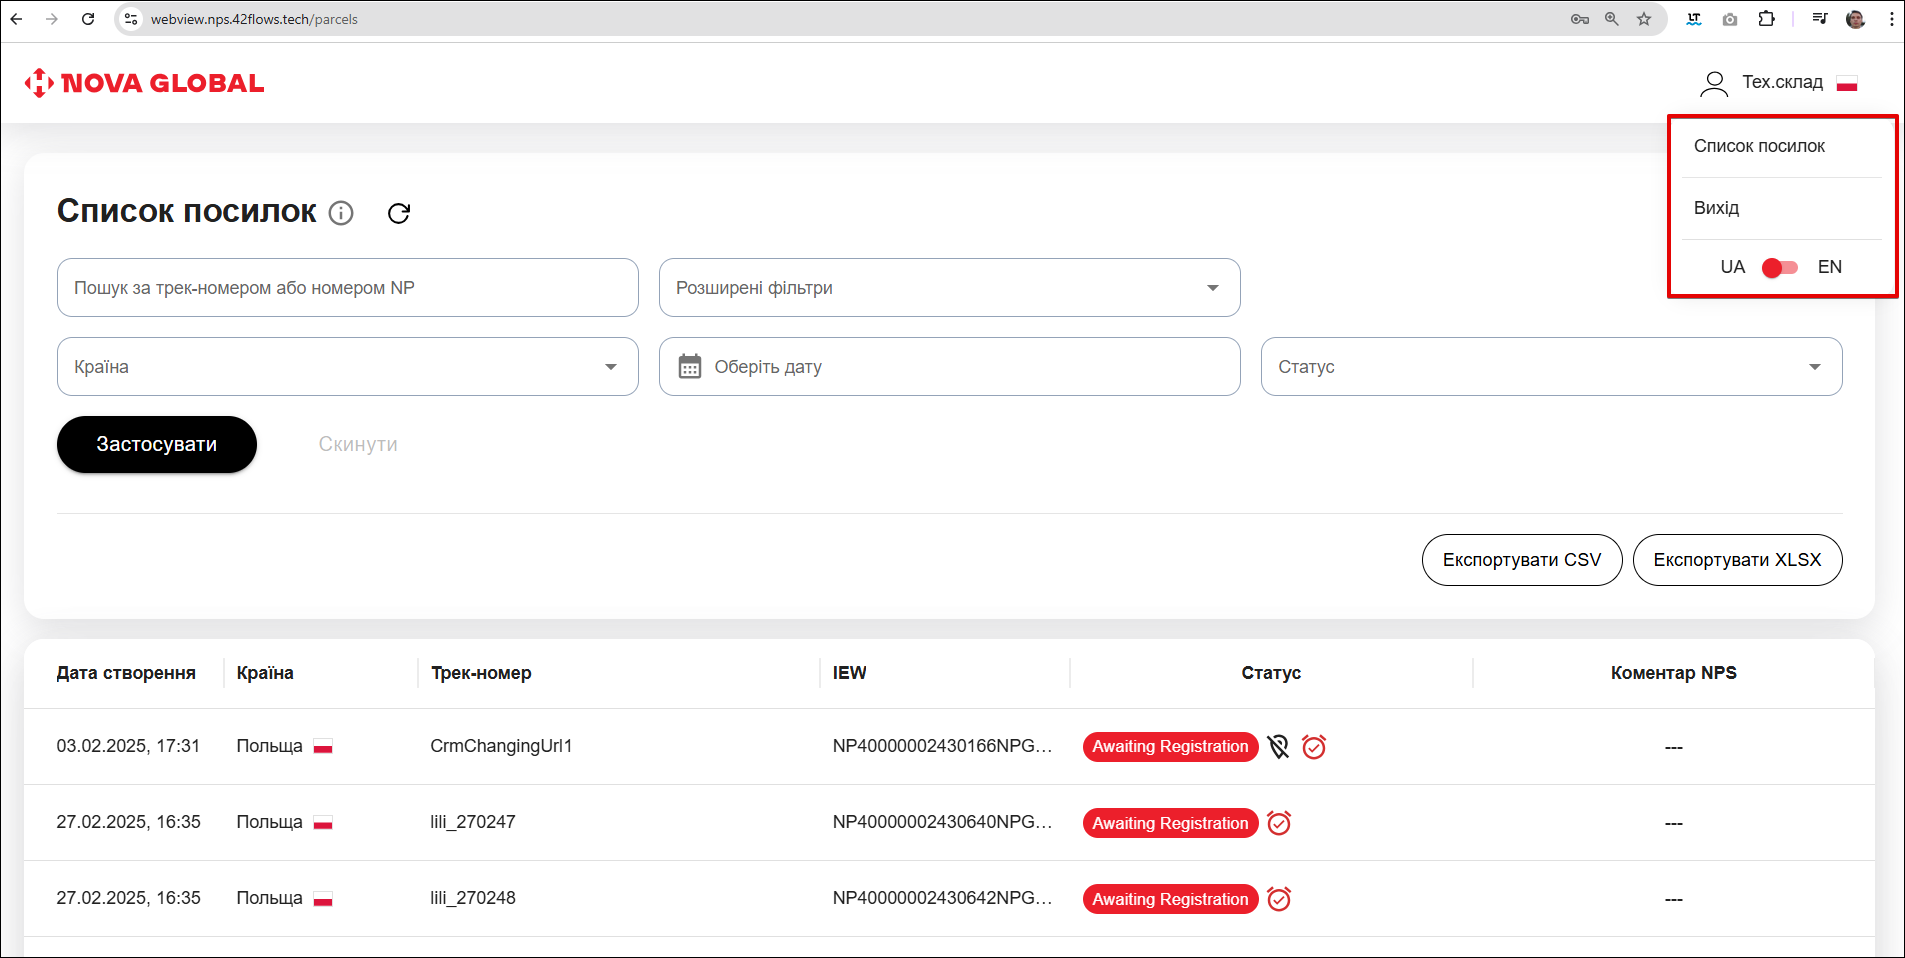
Task: Select Список посилок in the user menu
Action: (x=1759, y=146)
